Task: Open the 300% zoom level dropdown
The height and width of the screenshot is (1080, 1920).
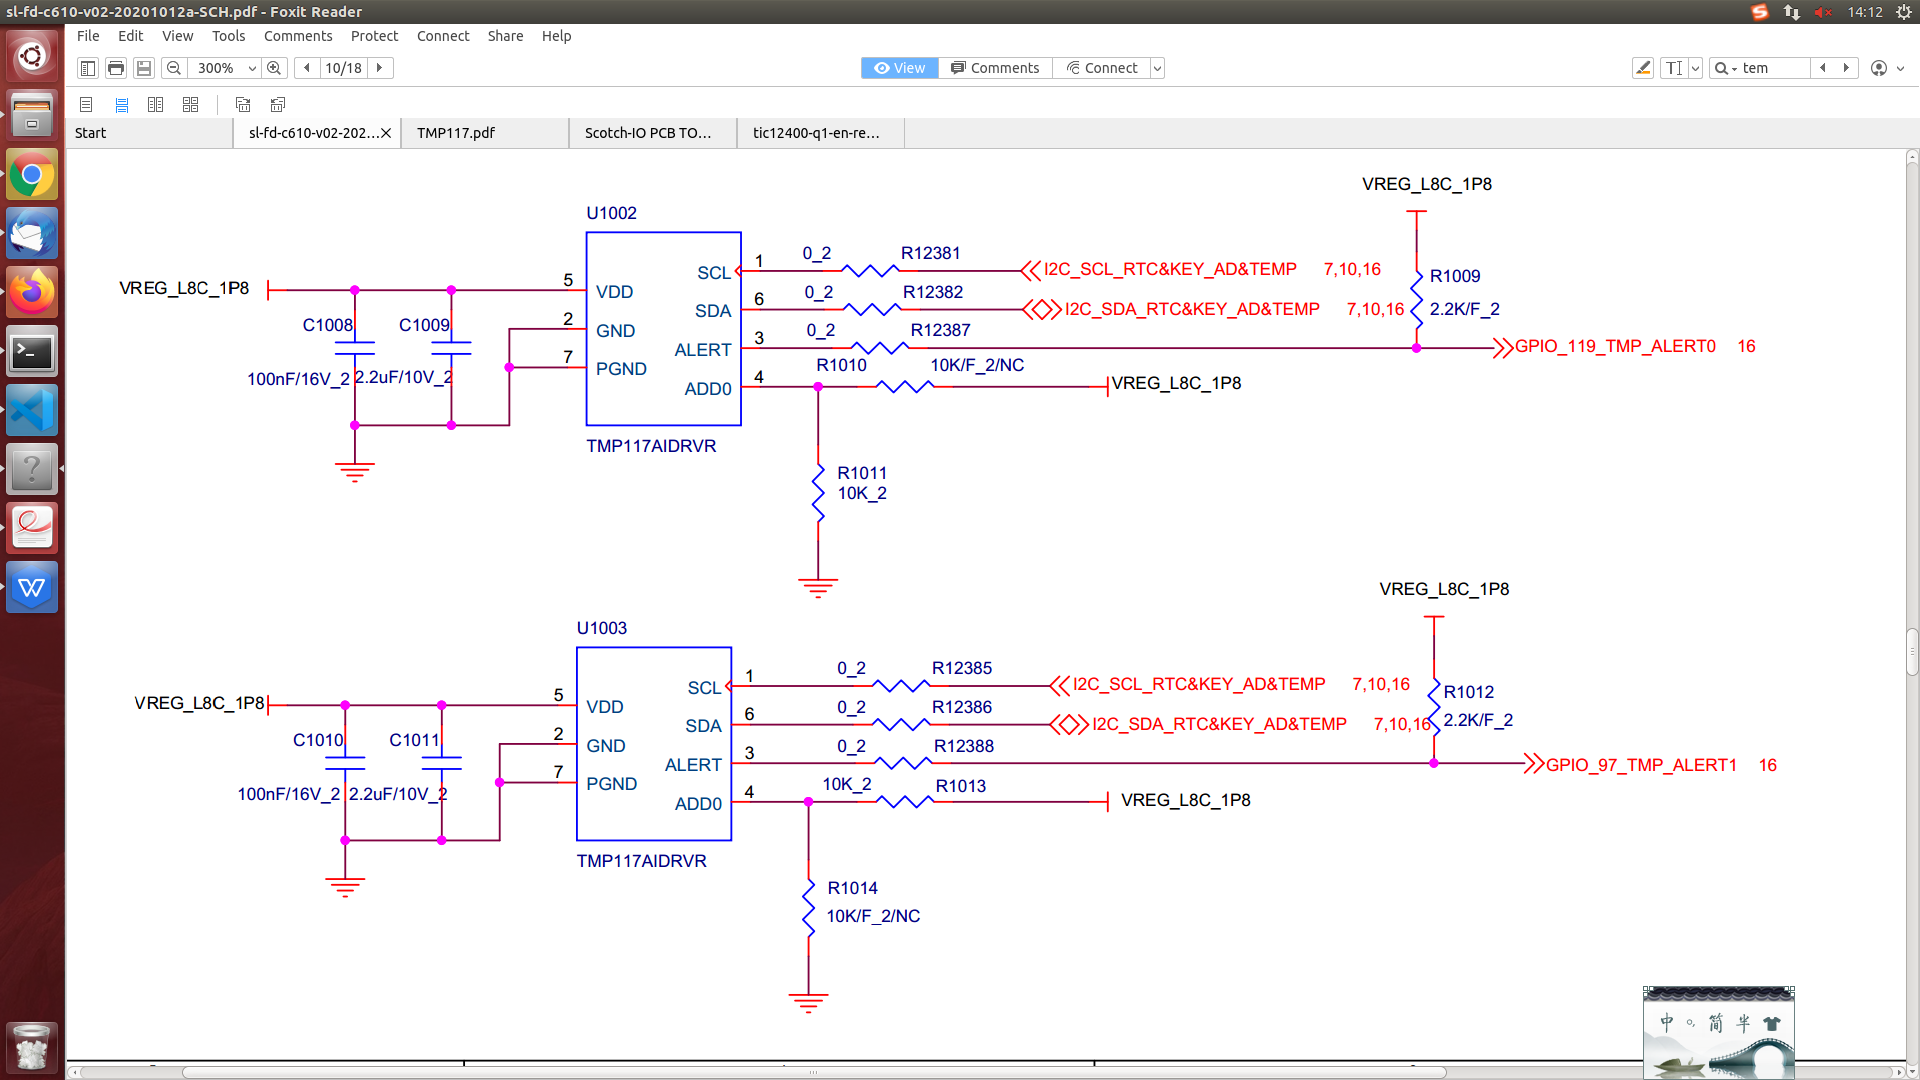Action: tap(252, 68)
